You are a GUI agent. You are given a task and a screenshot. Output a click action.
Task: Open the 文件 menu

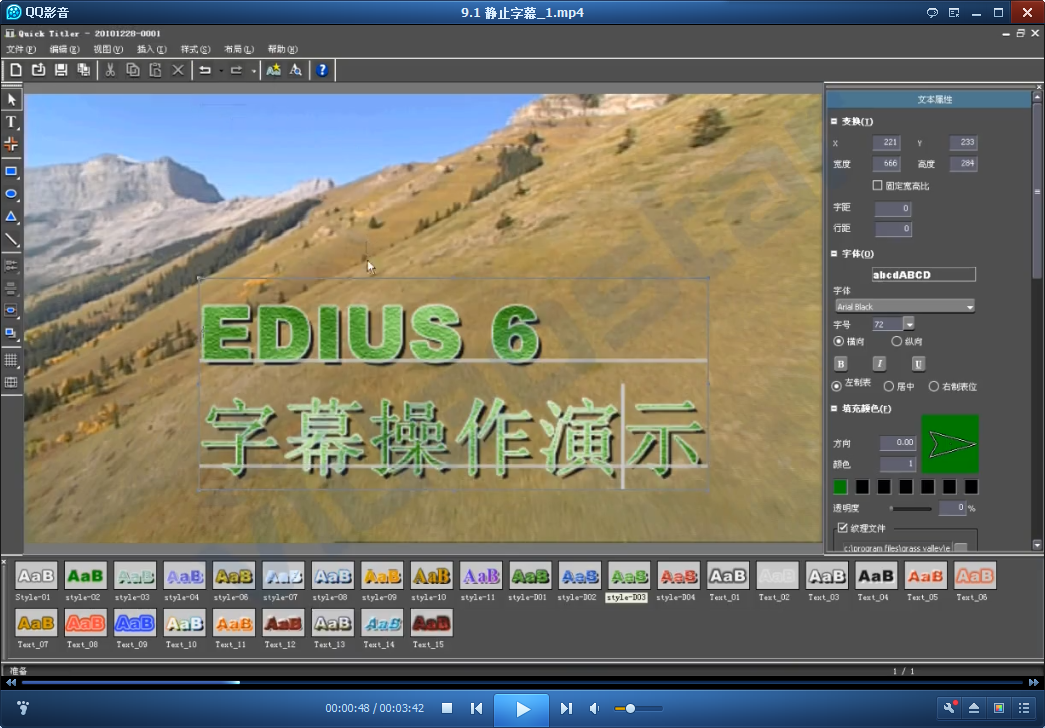tap(21, 49)
